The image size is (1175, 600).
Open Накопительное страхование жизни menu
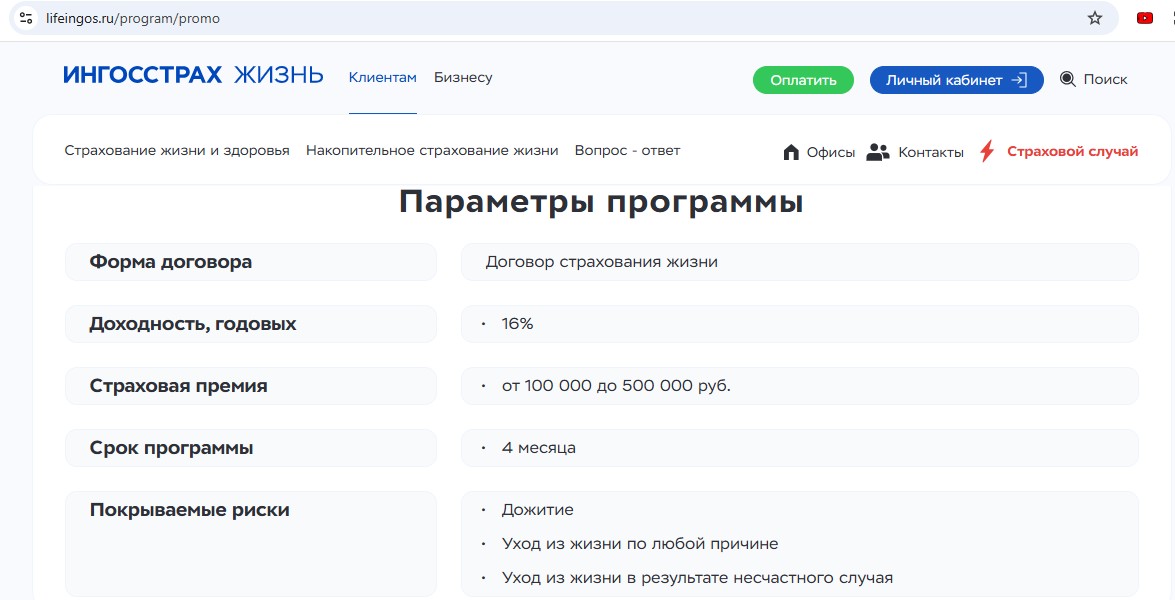(432, 151)
